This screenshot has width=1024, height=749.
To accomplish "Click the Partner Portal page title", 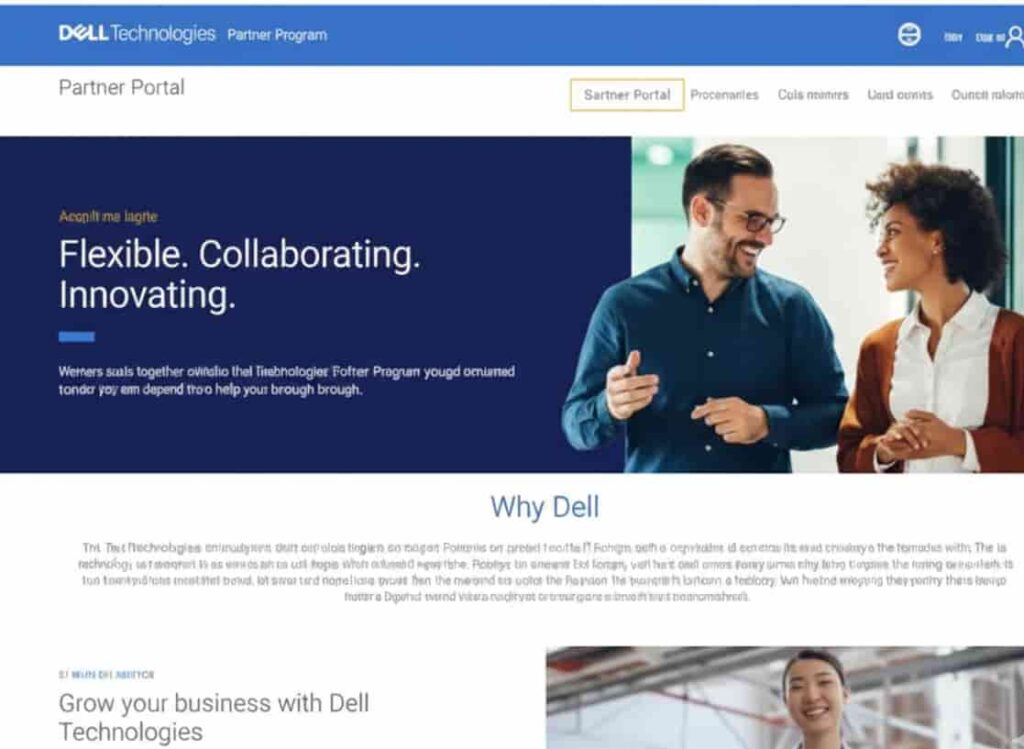I will [121, 88].
